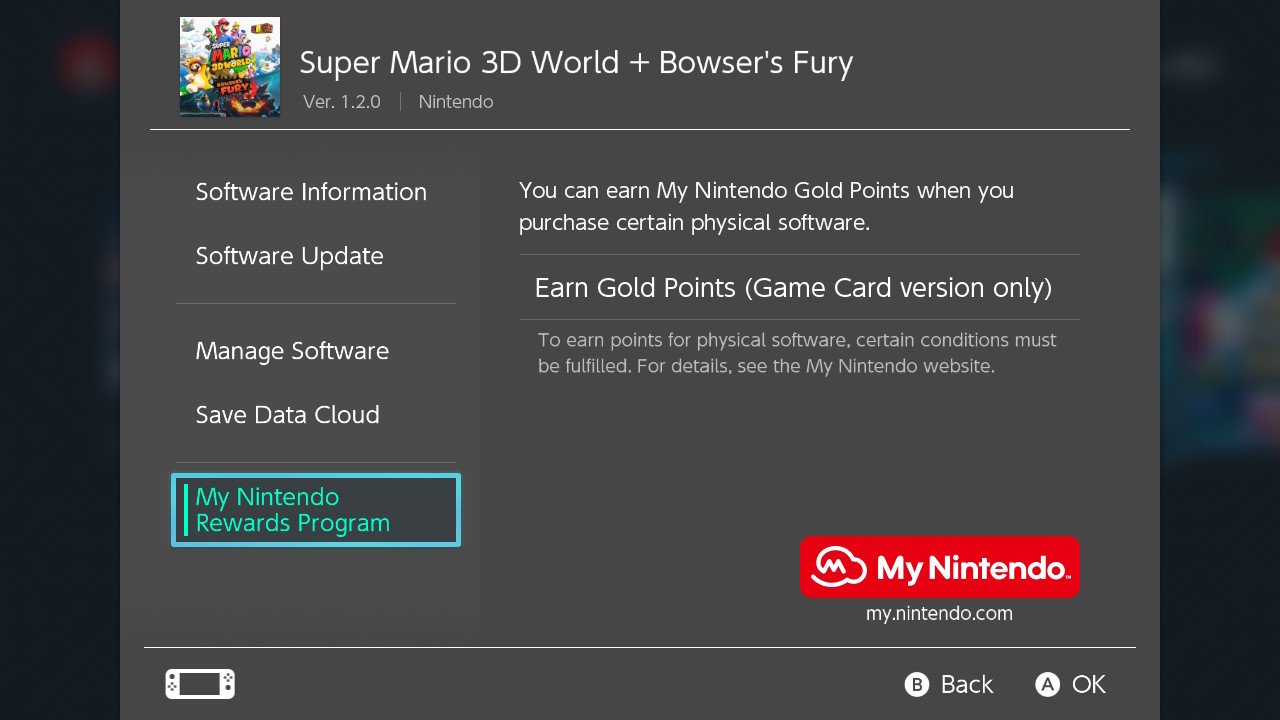Image resolution: width=1280 pixels, height=720 pixels.
Task: Click the Nintendo publisher name under the title
Action: [456, 102]
